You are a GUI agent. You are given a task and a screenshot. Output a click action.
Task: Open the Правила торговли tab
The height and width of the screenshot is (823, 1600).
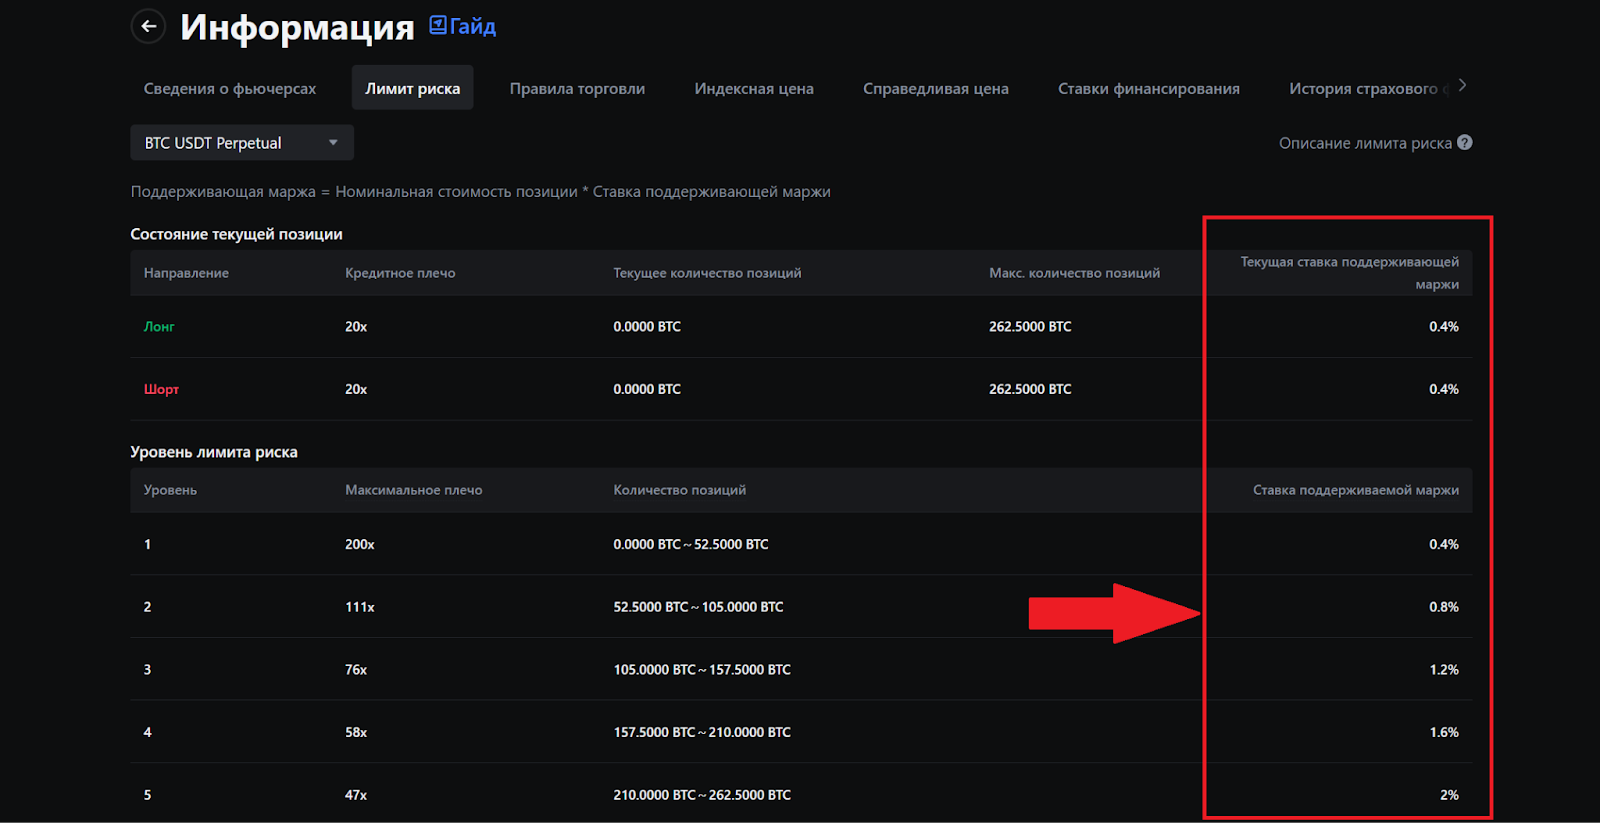click(577, 89)
